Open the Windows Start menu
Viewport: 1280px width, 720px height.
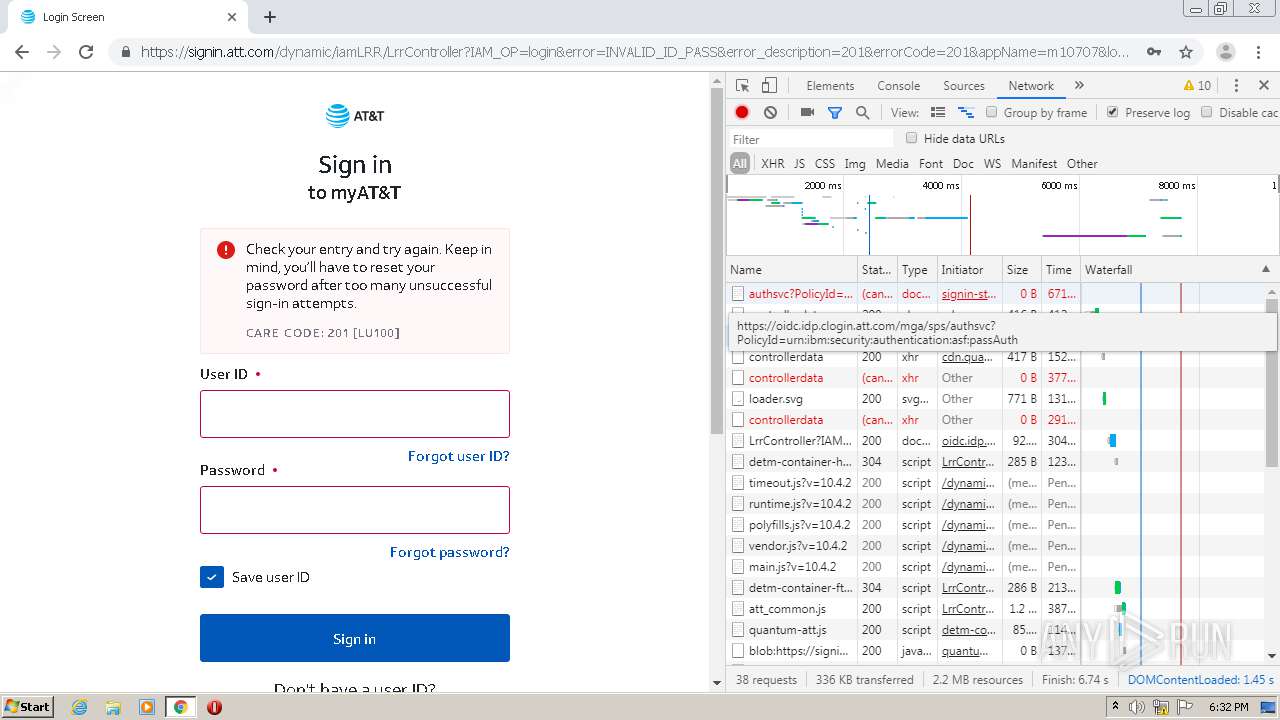[28, 707]
